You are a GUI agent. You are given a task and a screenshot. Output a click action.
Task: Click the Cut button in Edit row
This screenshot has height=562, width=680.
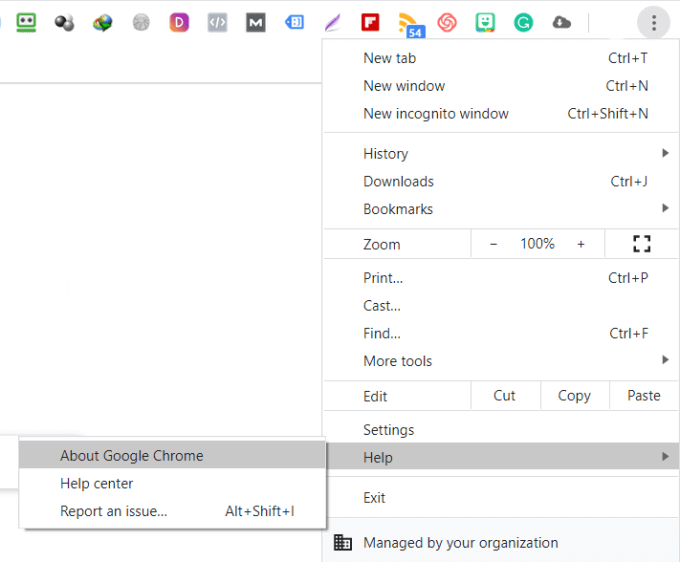click(505, 395)
